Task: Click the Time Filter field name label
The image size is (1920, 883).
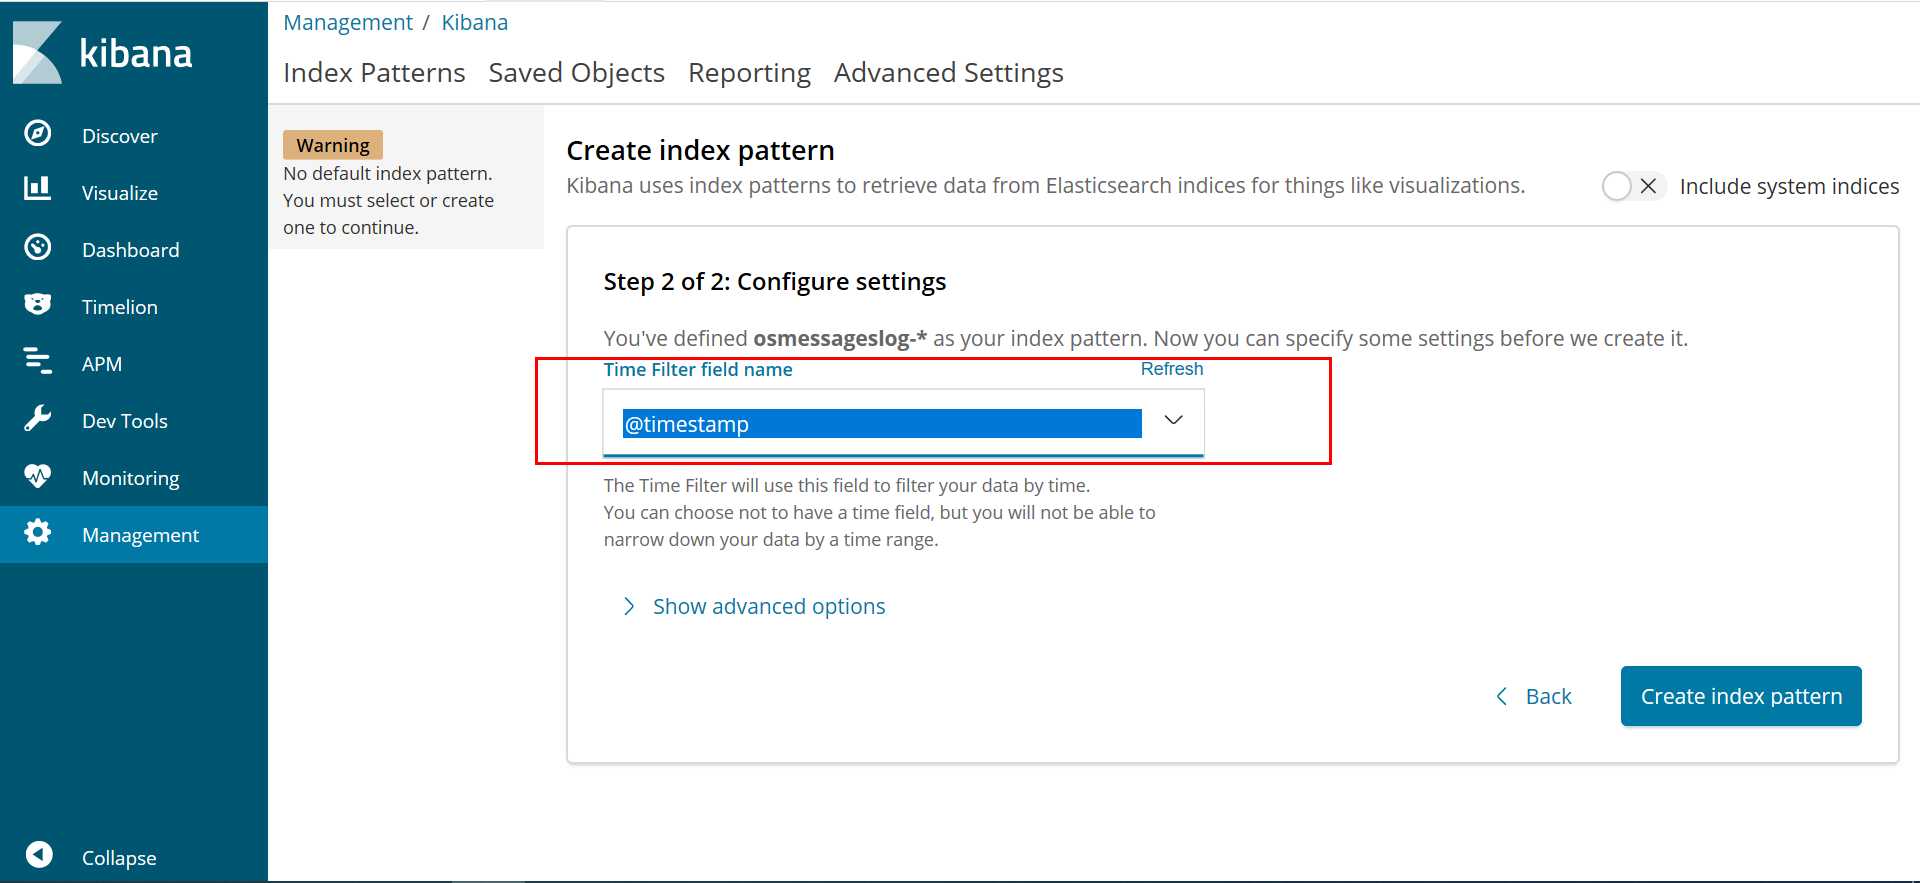Action: point(698,369)
